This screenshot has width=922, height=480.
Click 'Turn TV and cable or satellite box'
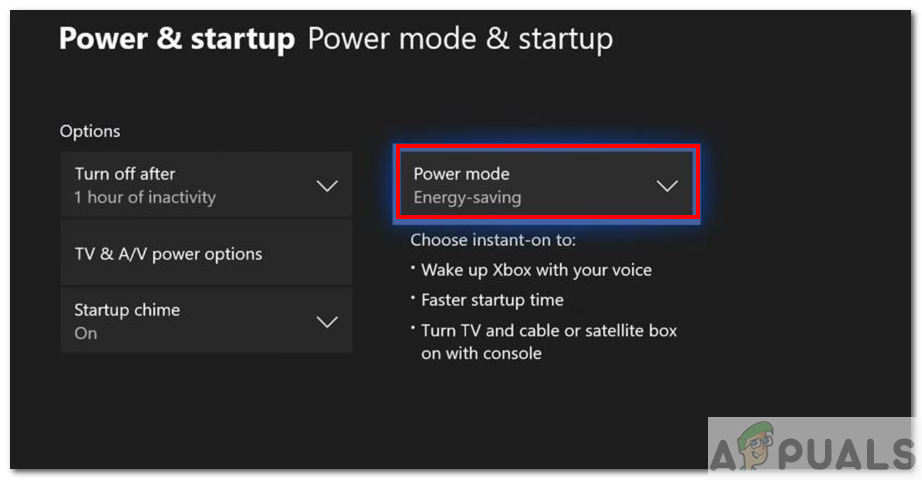tap(549, 330)
